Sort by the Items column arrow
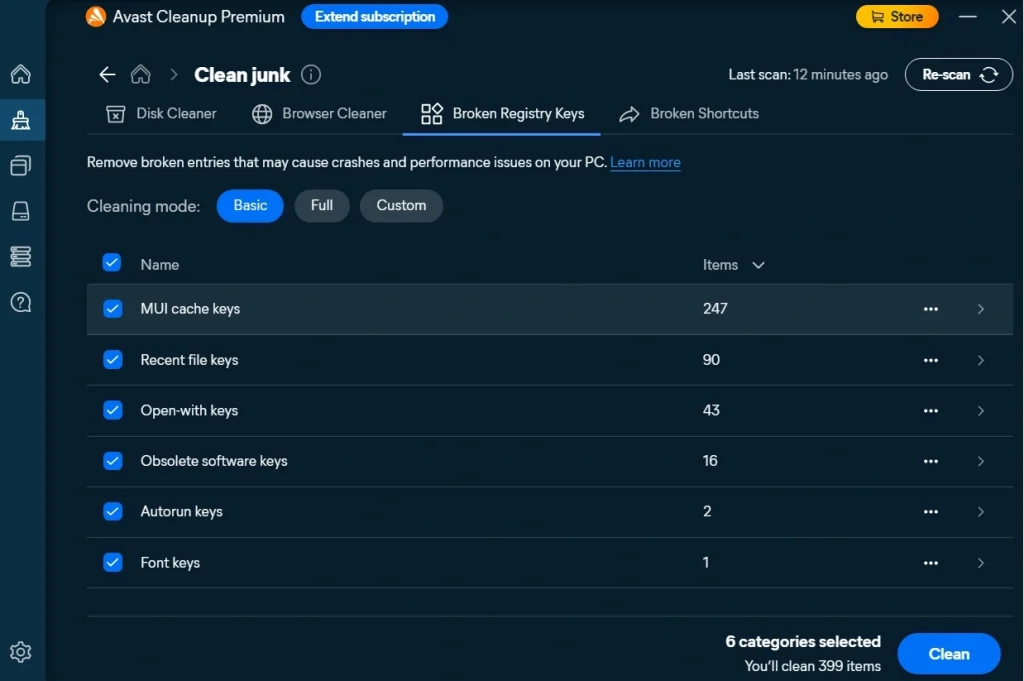Image resolution: width=1024 pixels, height=681 pixels. coord(758,265)
